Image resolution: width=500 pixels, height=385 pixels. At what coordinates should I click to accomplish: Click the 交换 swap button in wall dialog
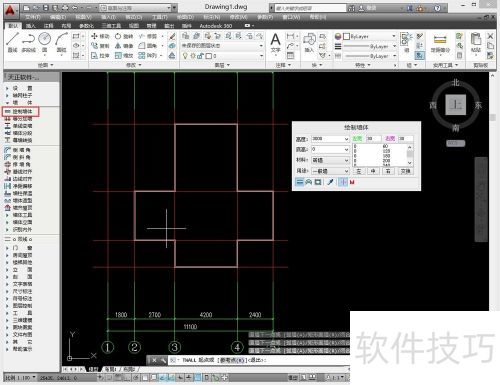[x=405, y=171]
